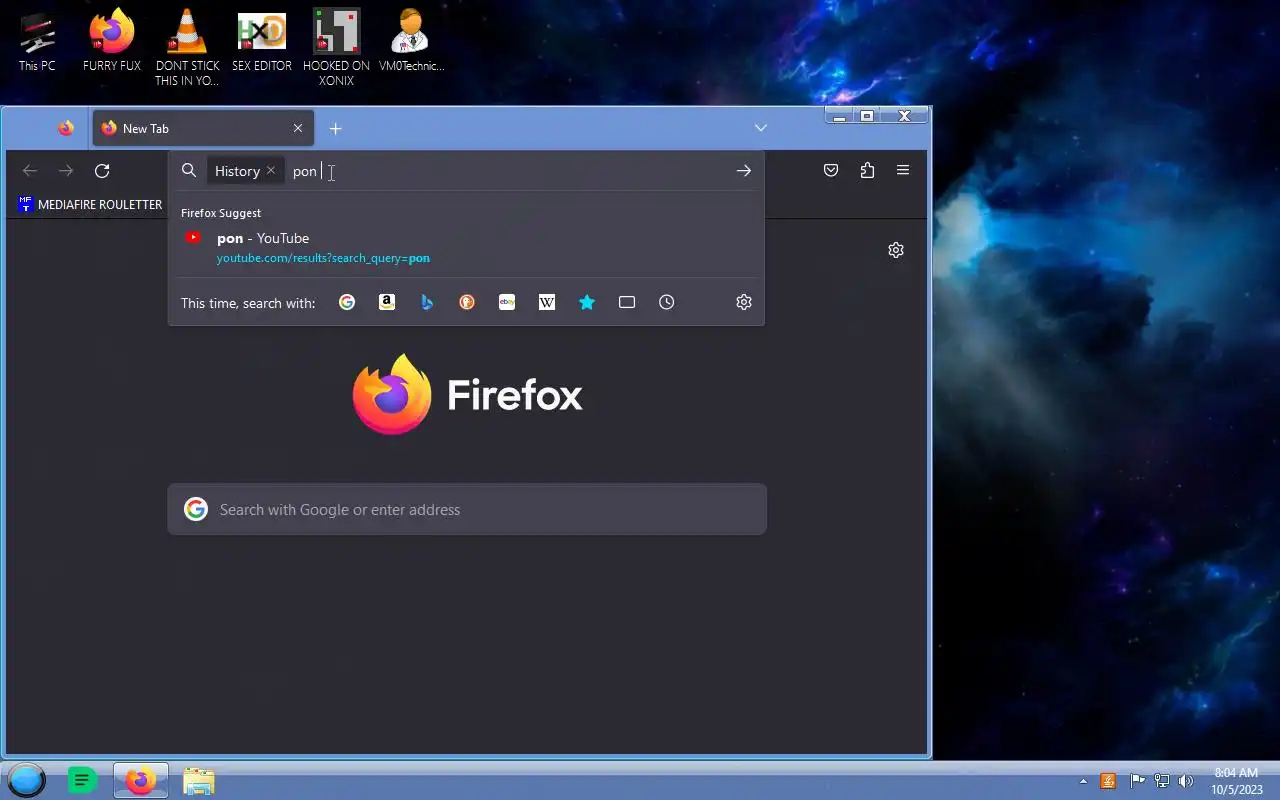1280x800 pixels.
Task: Search open tabs using tabs icon
Action: [x=627, y=302]
